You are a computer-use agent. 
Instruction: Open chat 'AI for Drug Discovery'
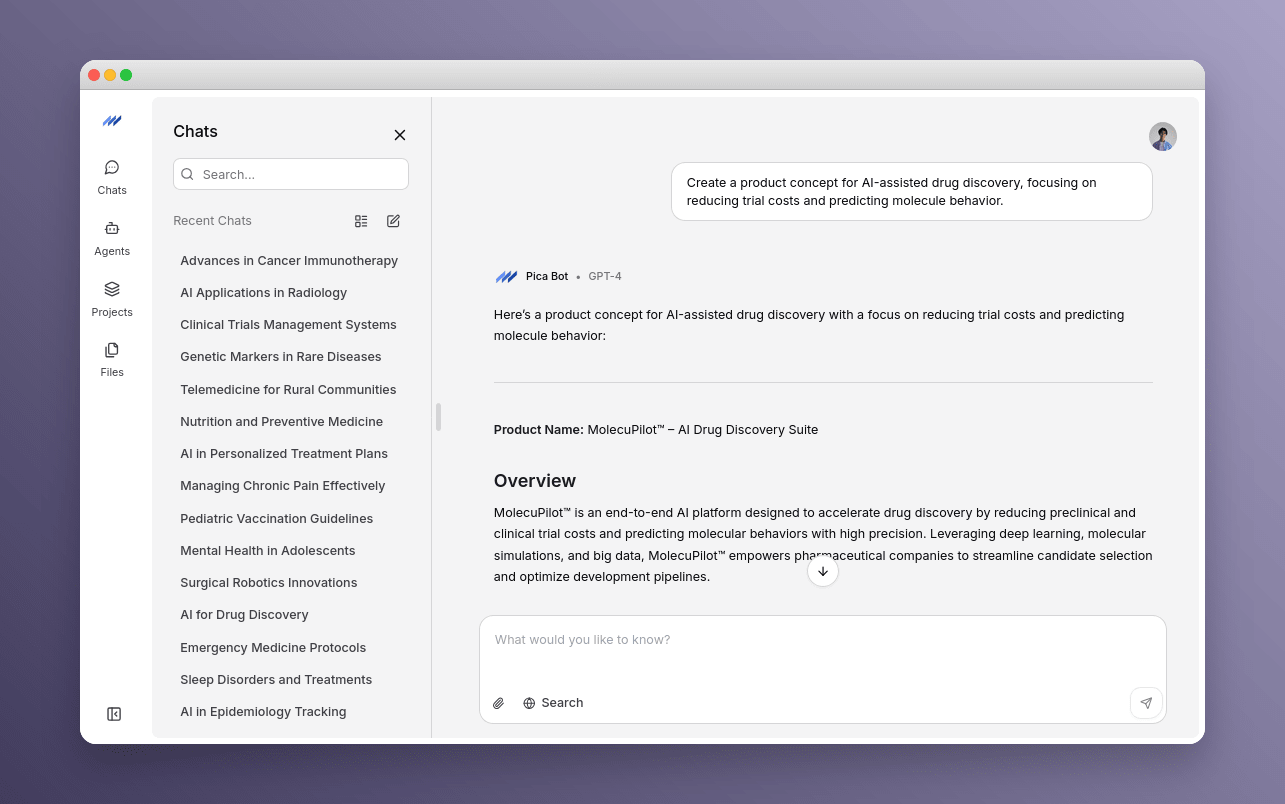[x=244, y=615]
